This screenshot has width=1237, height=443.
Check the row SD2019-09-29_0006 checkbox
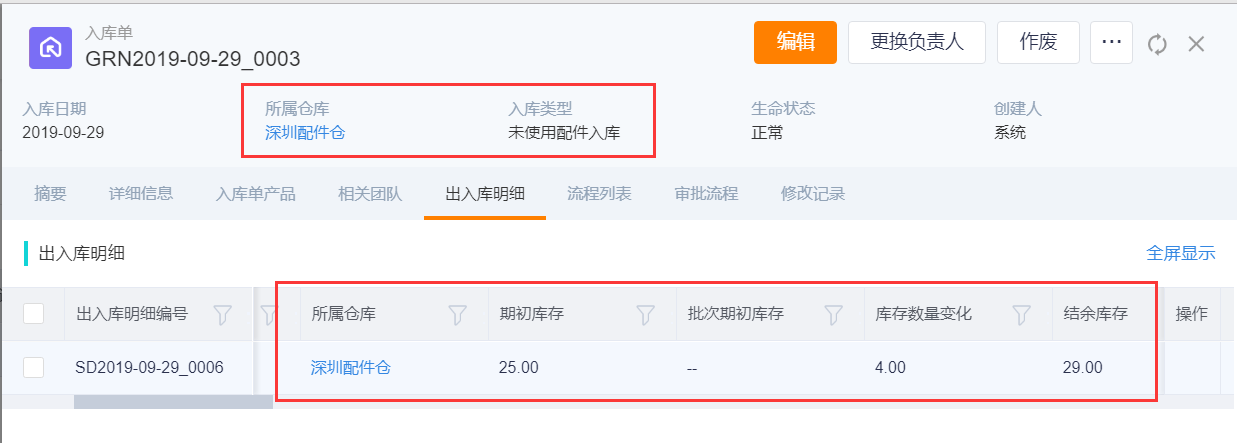click(x=33, y=367)
